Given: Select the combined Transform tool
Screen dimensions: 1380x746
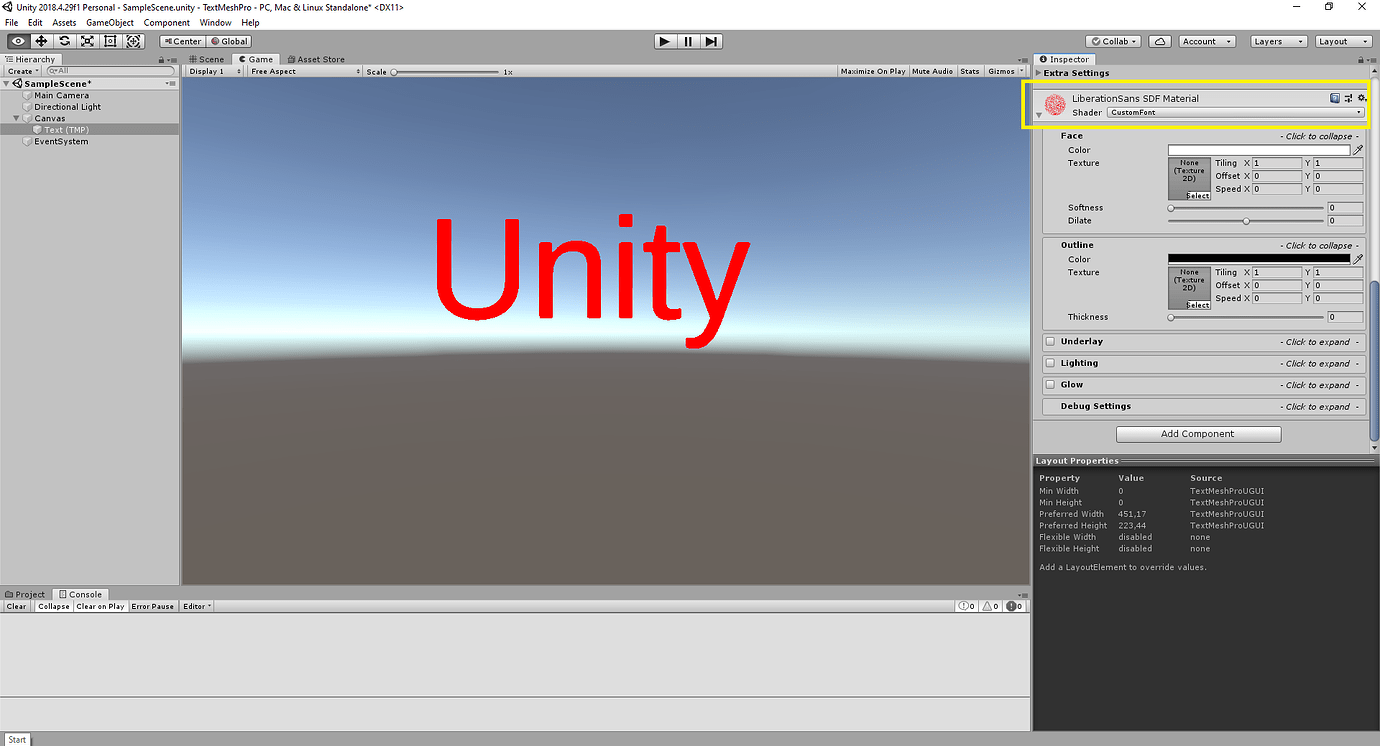Looking at the screenshot, I should 134,41.
